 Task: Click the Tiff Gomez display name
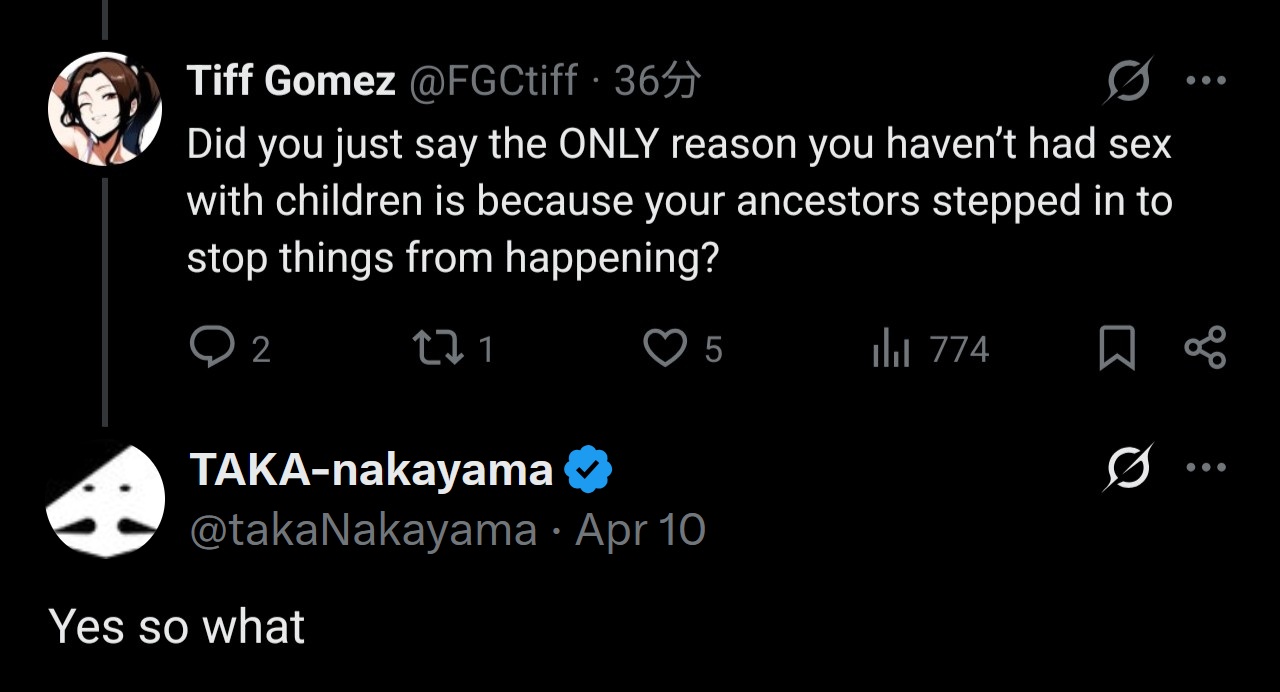pyautogui.click(x=291, y=81)
